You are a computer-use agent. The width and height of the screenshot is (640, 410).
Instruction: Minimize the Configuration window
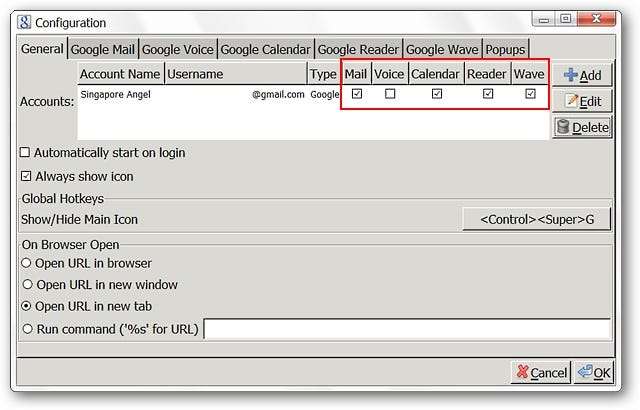(x=544, y=19)
